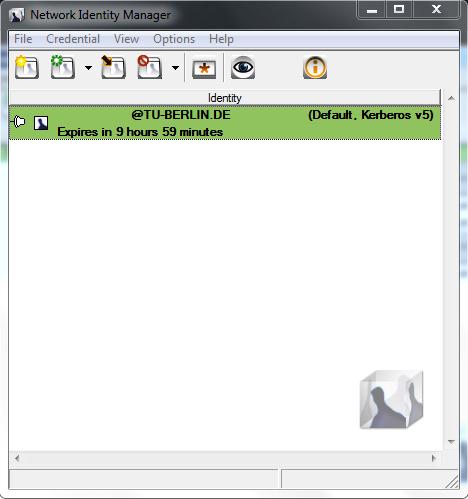Image resolution: width=468 pixels, height=499 pixels.
Task: Toggle the advanced view eye icon
Action: pos(243,68)
